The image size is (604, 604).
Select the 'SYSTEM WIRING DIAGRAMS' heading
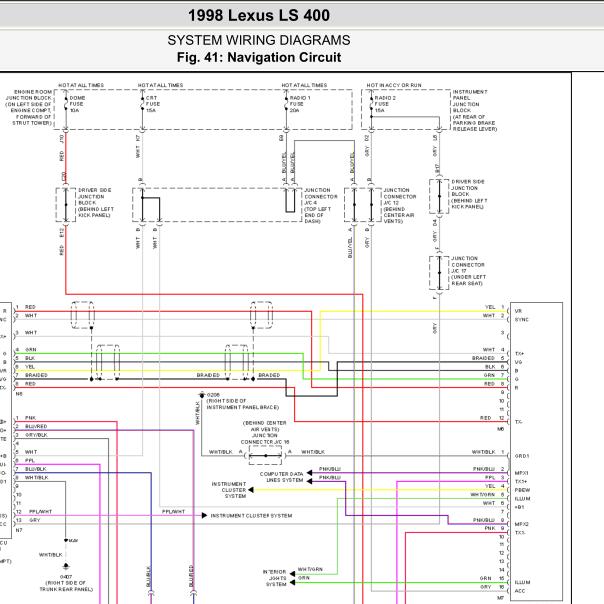coord(258,40)
